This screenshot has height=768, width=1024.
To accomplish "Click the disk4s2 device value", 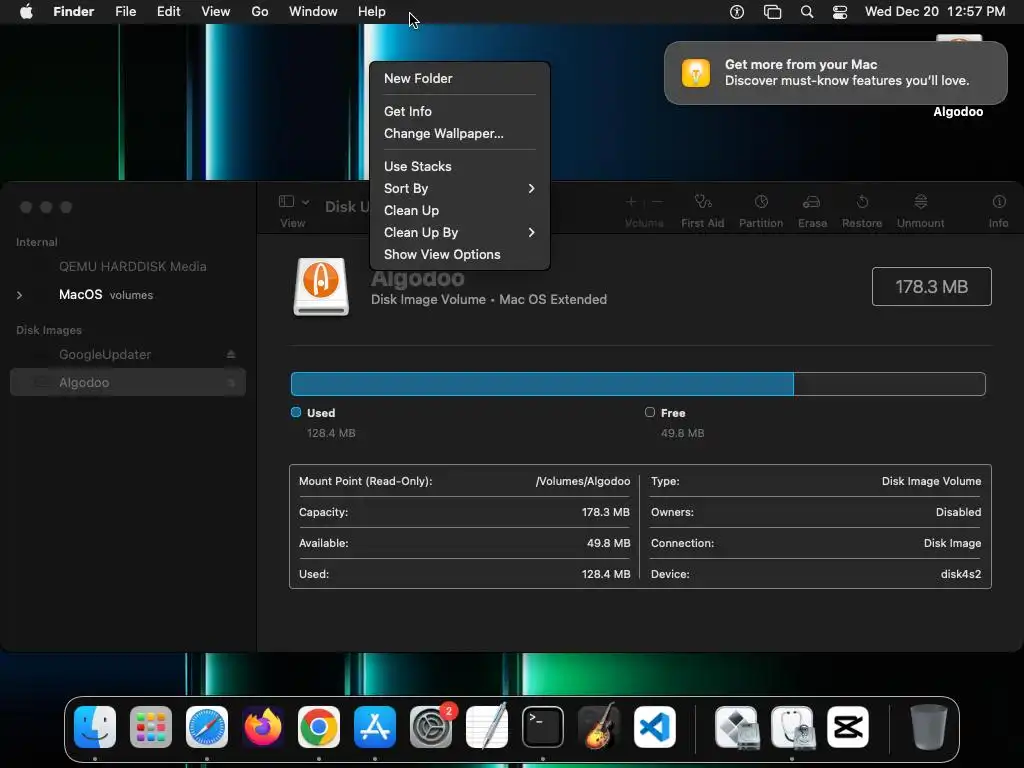I will (x=961, y=574).
